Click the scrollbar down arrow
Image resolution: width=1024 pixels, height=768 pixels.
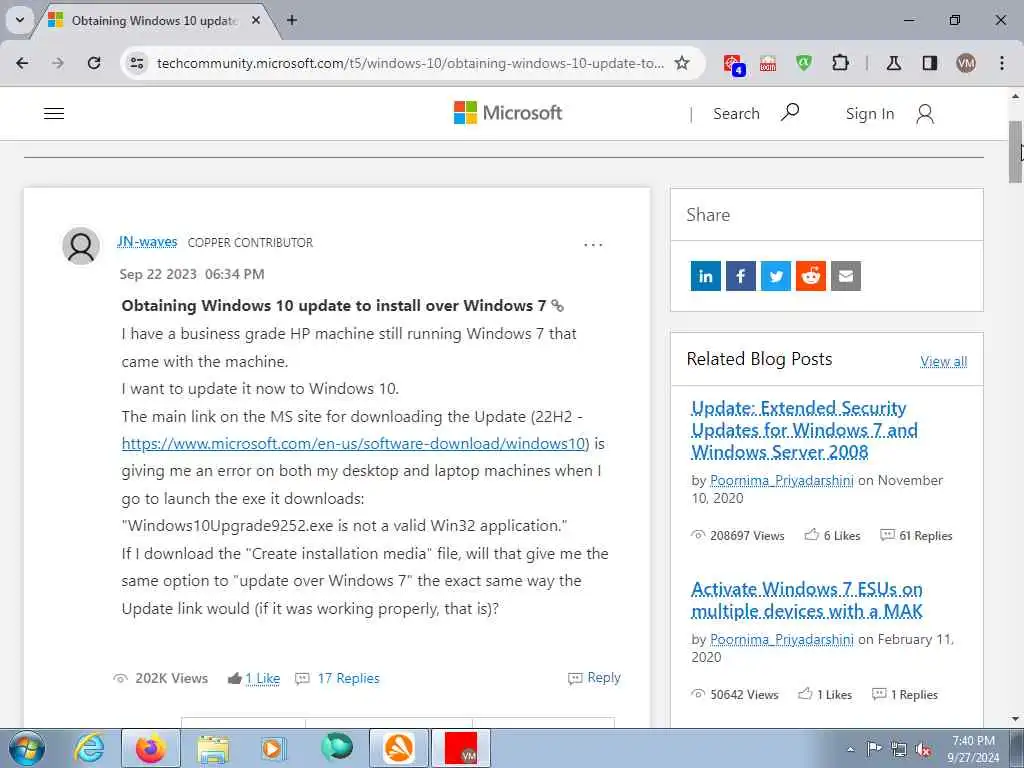click(x=1016, y=719)
